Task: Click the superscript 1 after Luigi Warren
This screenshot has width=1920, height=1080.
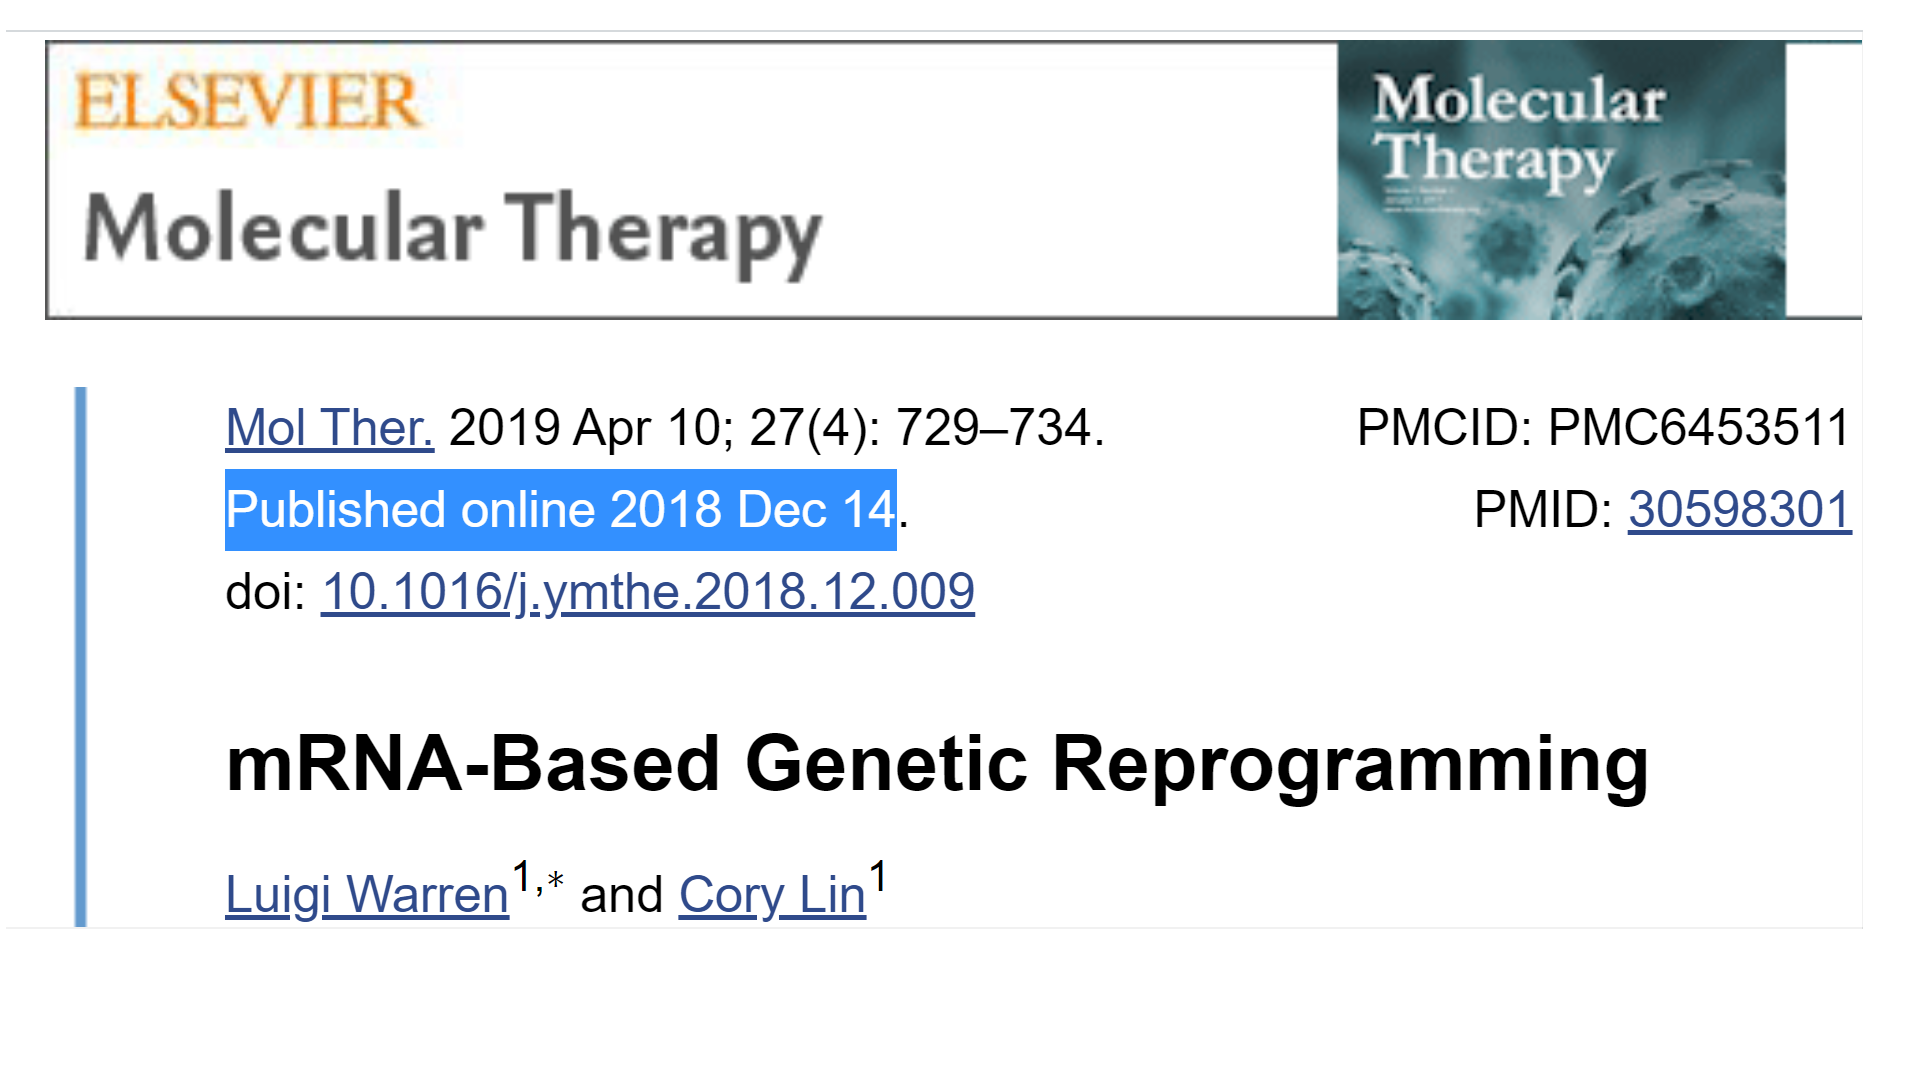Action: pyautogui.click(x=521, y=876)
